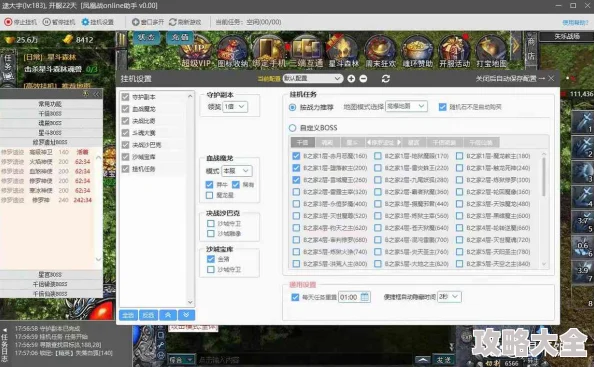Expand the 星宫BOSS section in left panel
The width and height of the screenshot is (594, 367).
[x=50, y=275]
